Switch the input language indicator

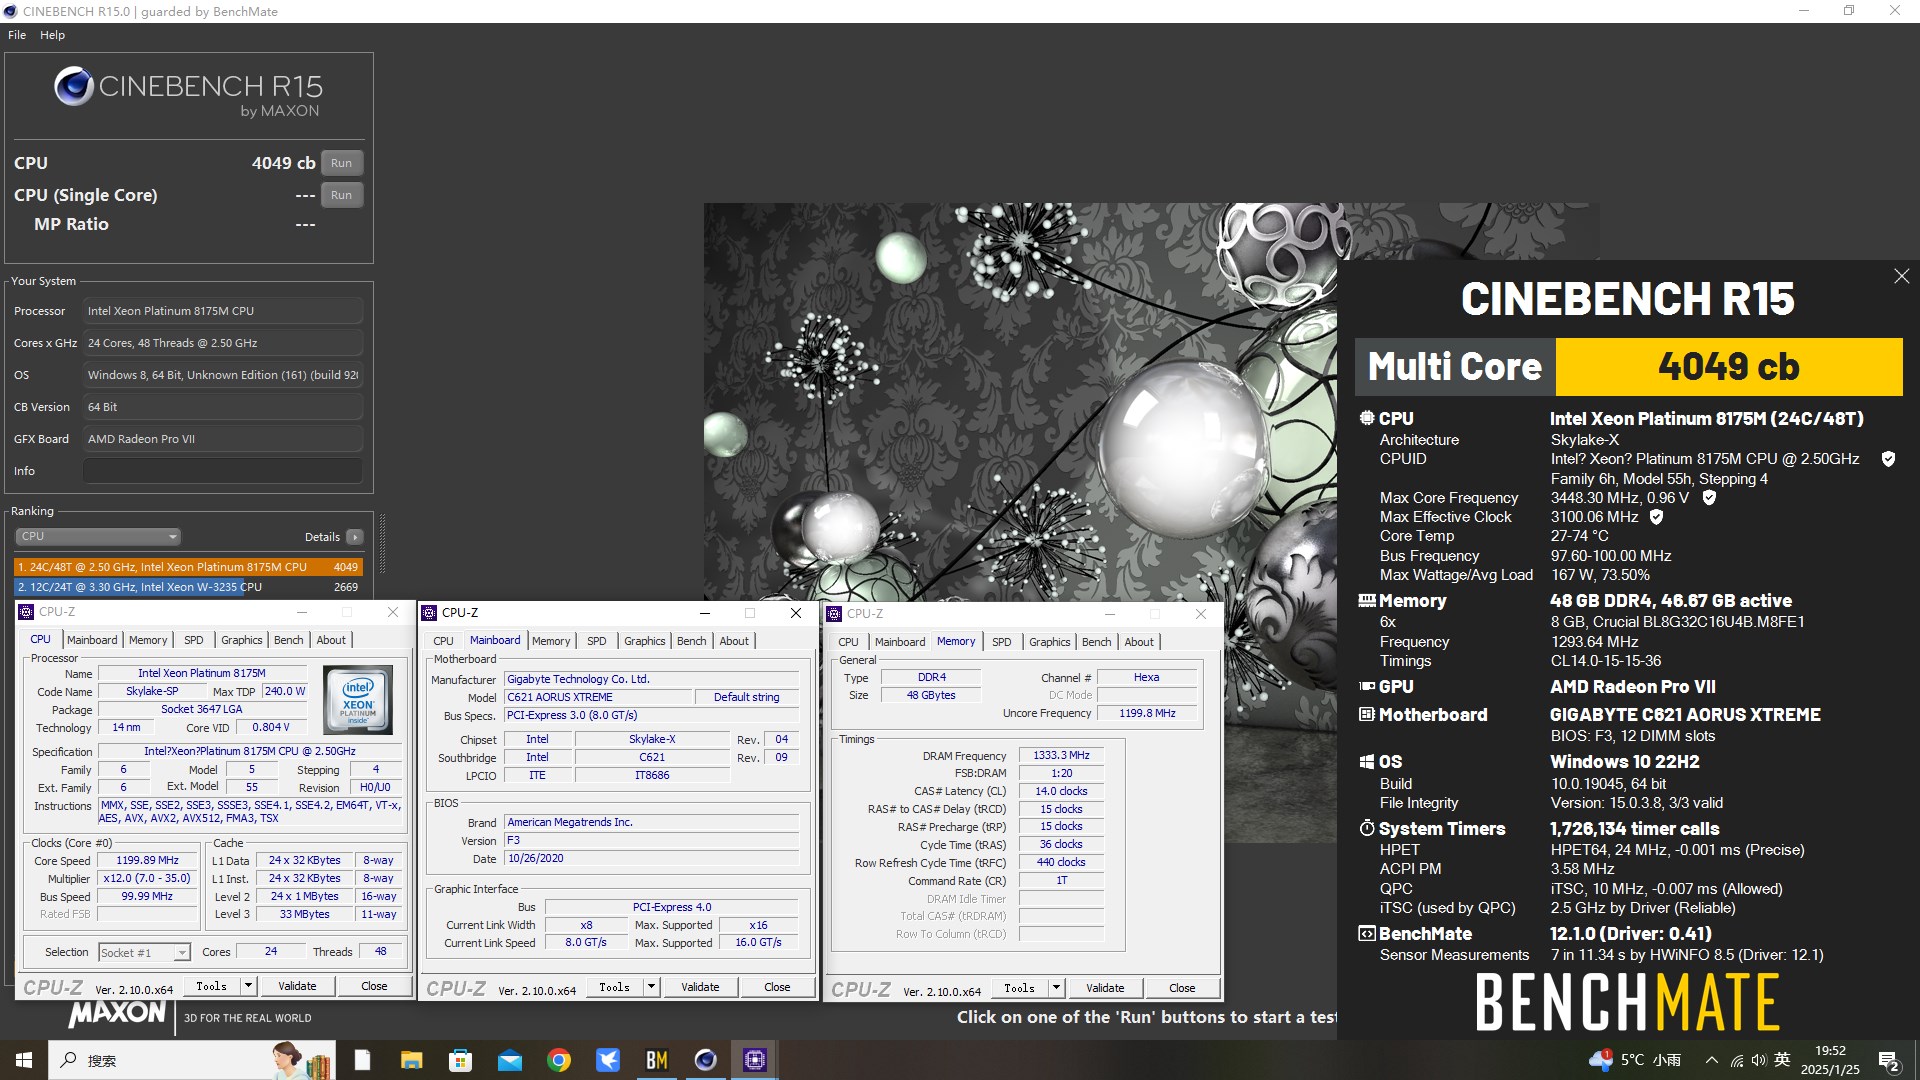(x=1782, y=1060)
